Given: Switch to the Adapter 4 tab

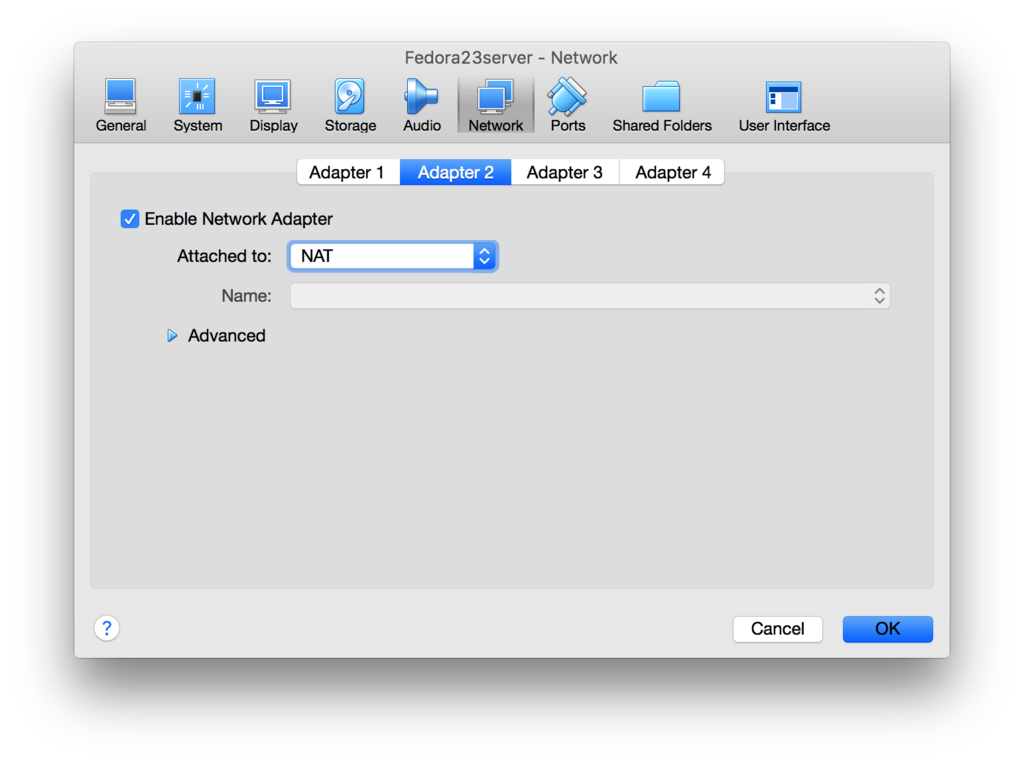Looking at the screenshot, I should tap(672, 172).
